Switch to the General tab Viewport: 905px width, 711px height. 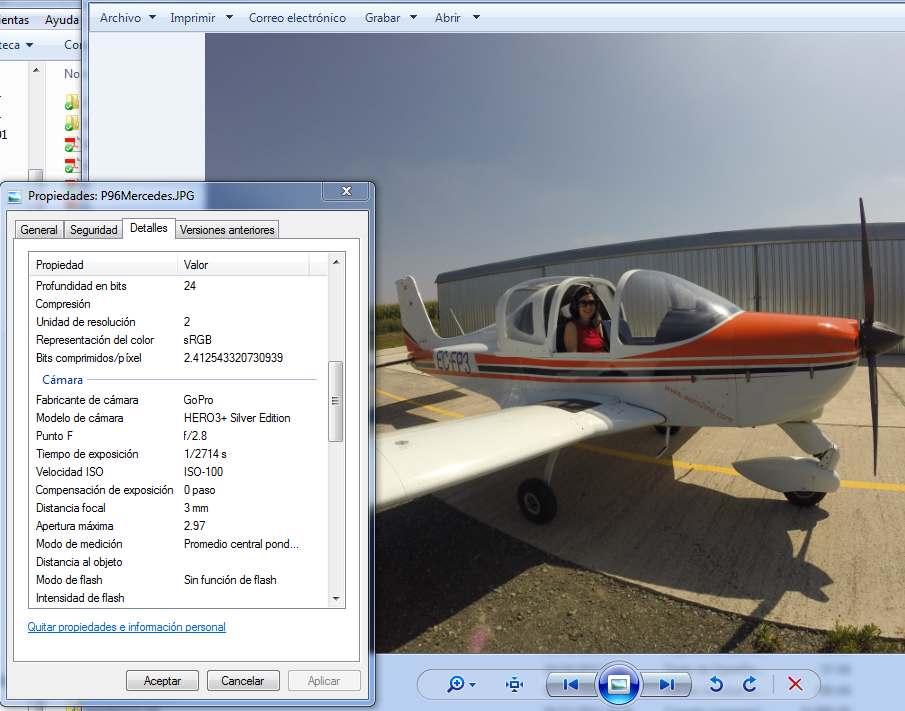click(x=39, y=230)
